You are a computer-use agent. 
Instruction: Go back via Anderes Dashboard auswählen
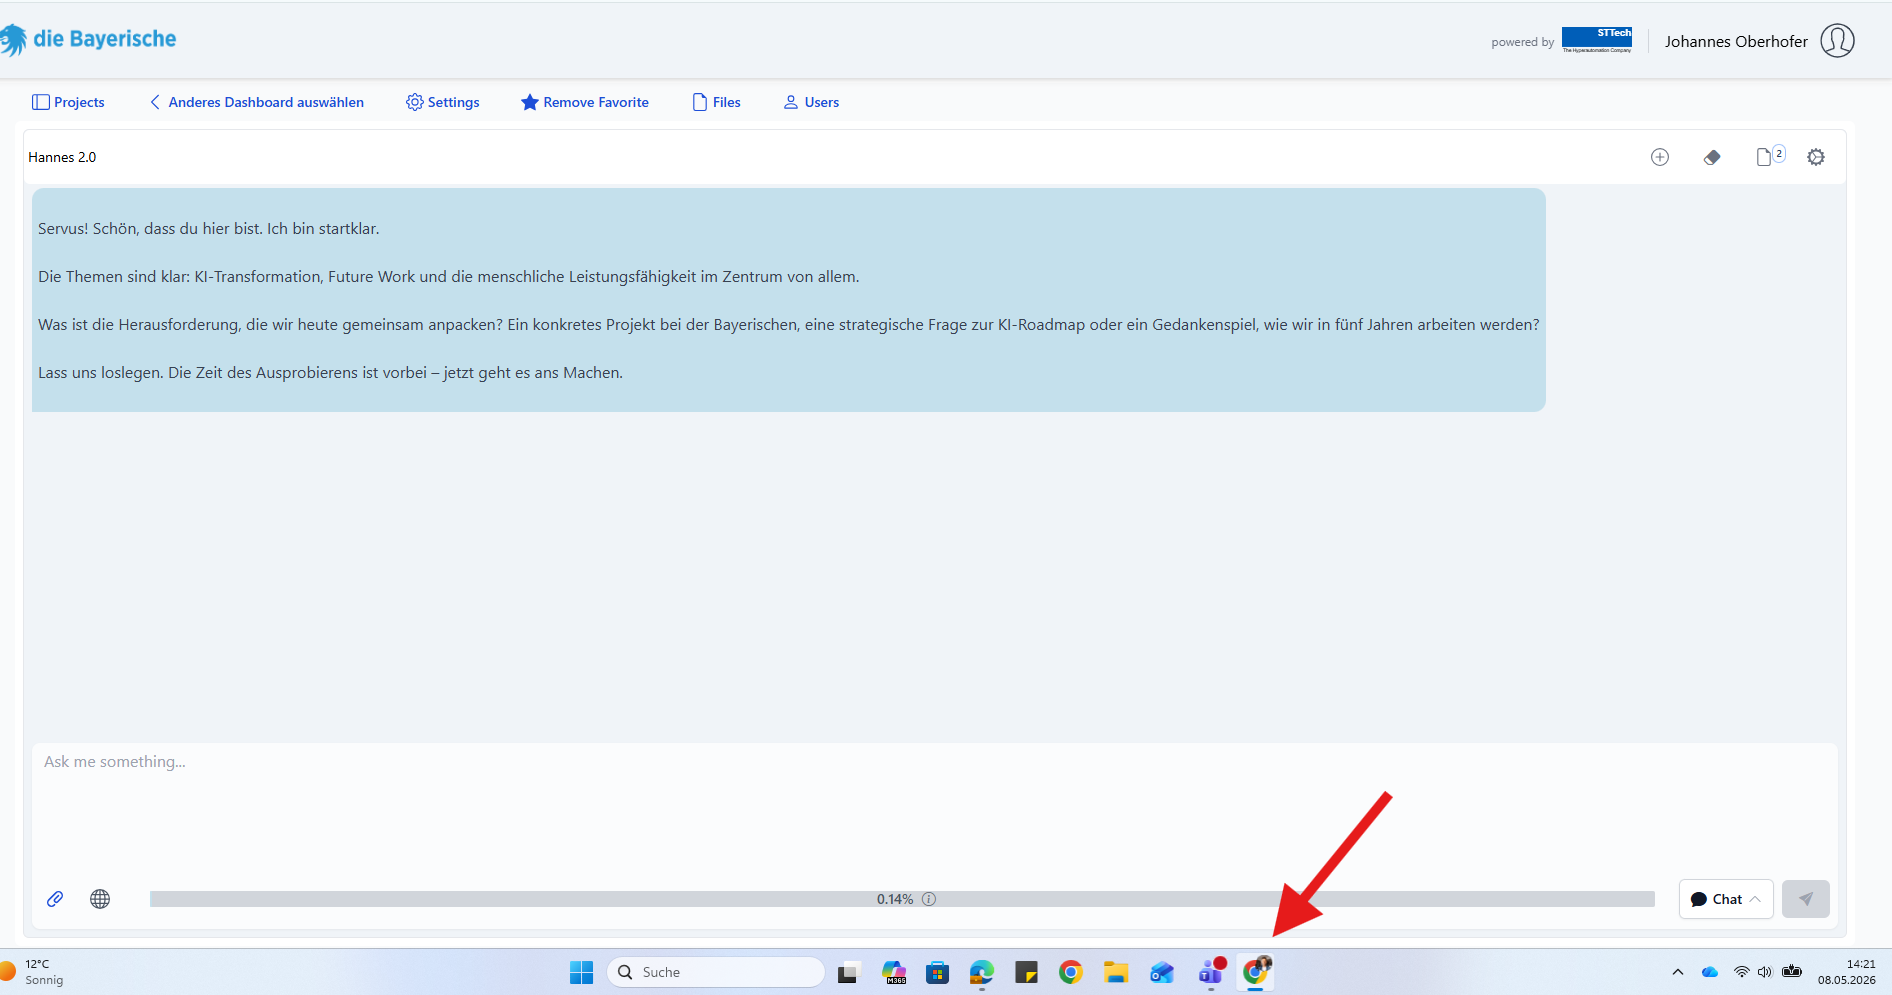(257, 102)
